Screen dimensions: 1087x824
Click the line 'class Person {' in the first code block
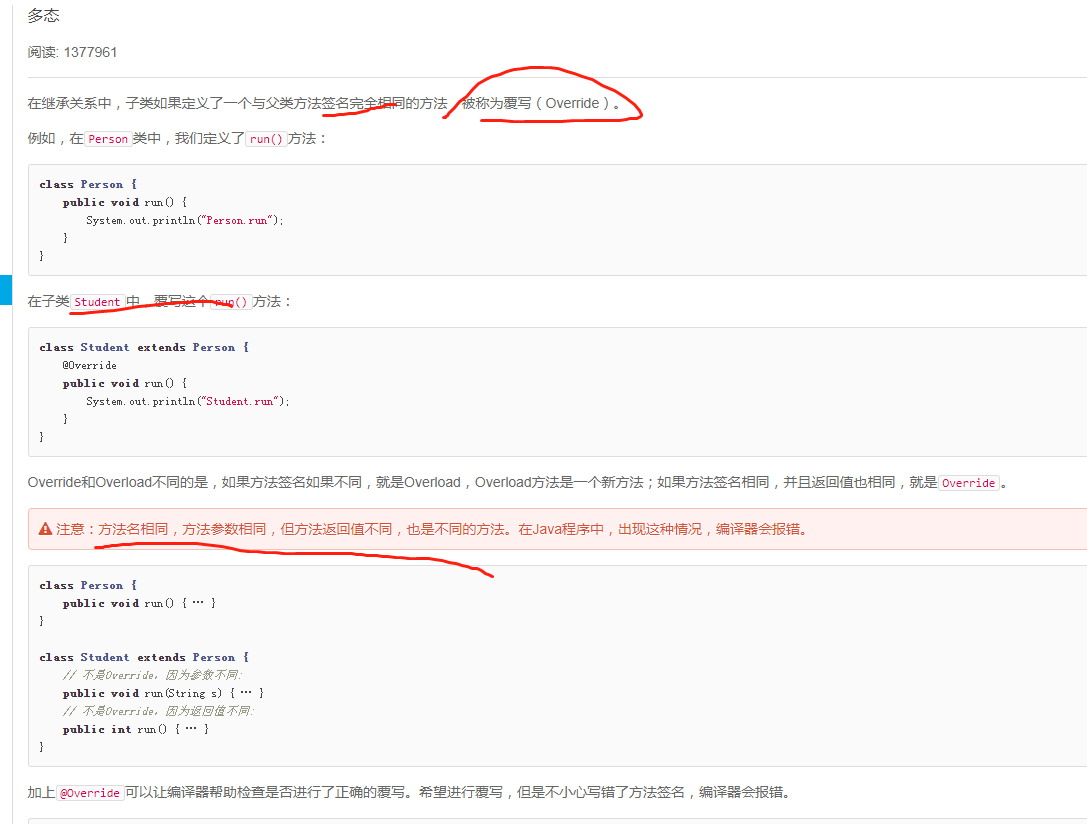point(88,184)
